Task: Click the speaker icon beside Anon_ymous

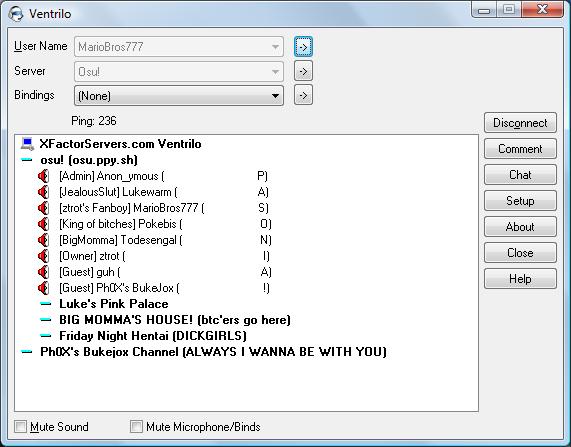Action: 43,176
